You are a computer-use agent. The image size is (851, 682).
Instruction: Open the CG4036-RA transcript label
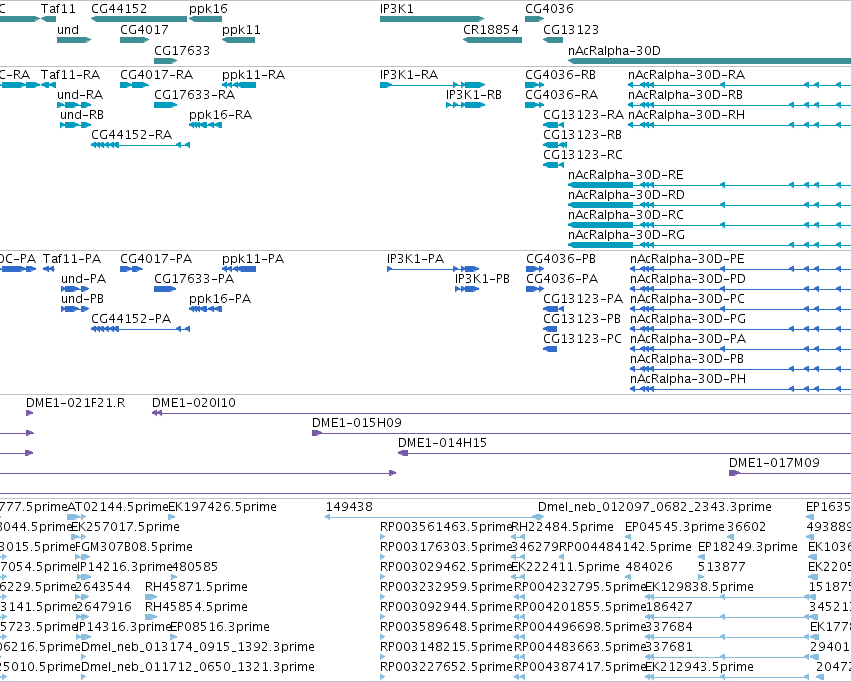[x=561, y=95]
